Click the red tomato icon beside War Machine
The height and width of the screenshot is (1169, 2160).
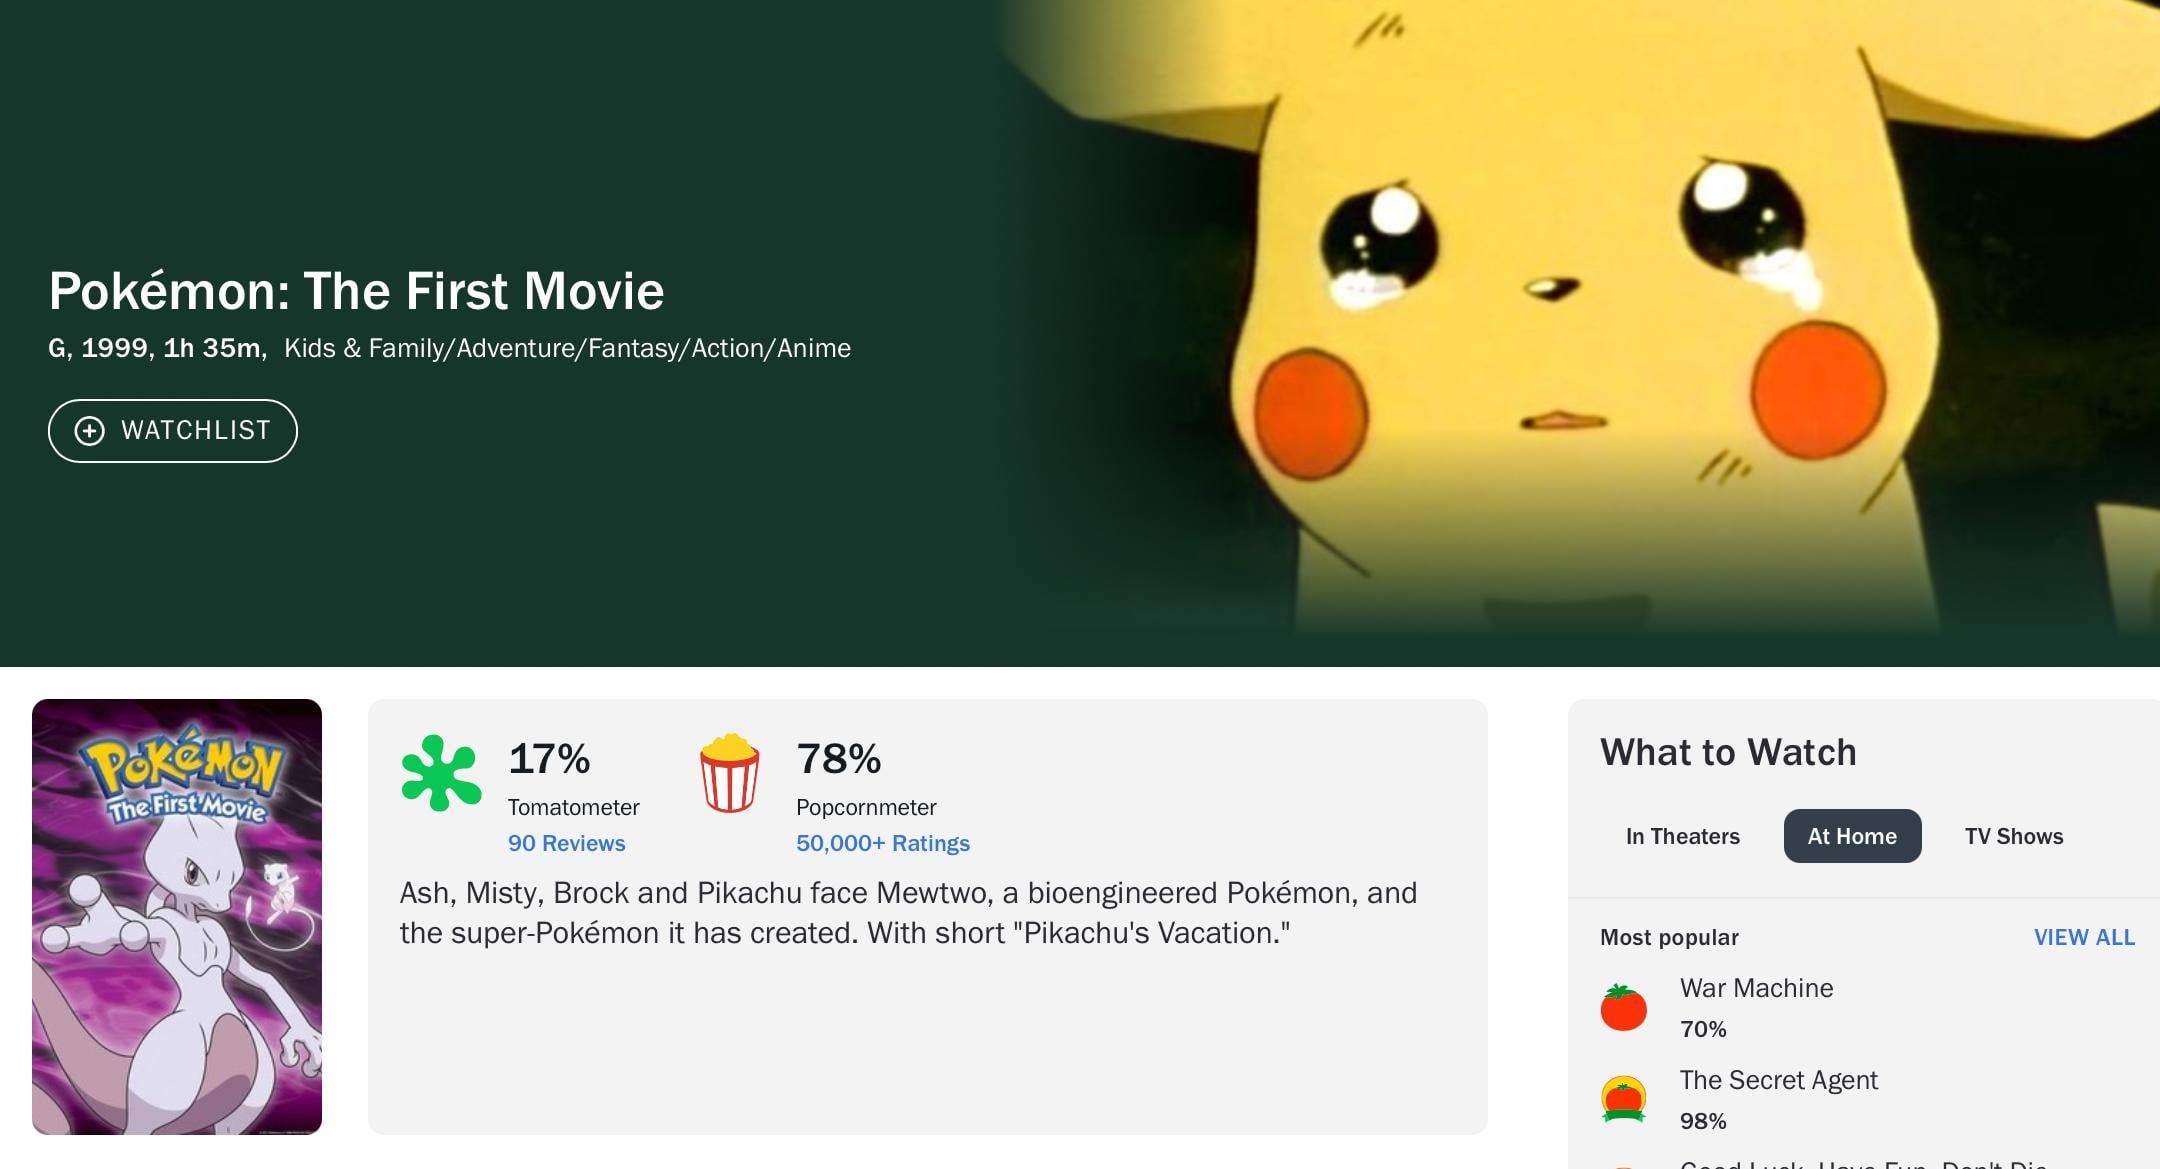[1623, 1007]
